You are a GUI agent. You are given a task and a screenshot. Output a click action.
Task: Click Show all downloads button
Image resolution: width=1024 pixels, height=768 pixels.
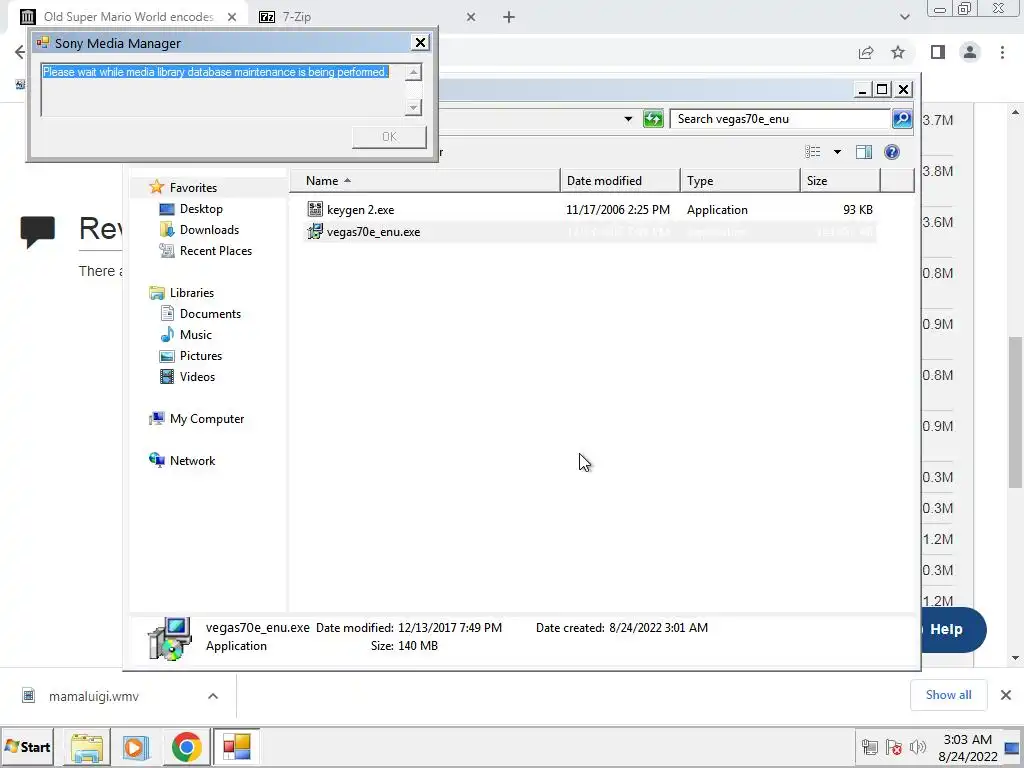(948, 695)
